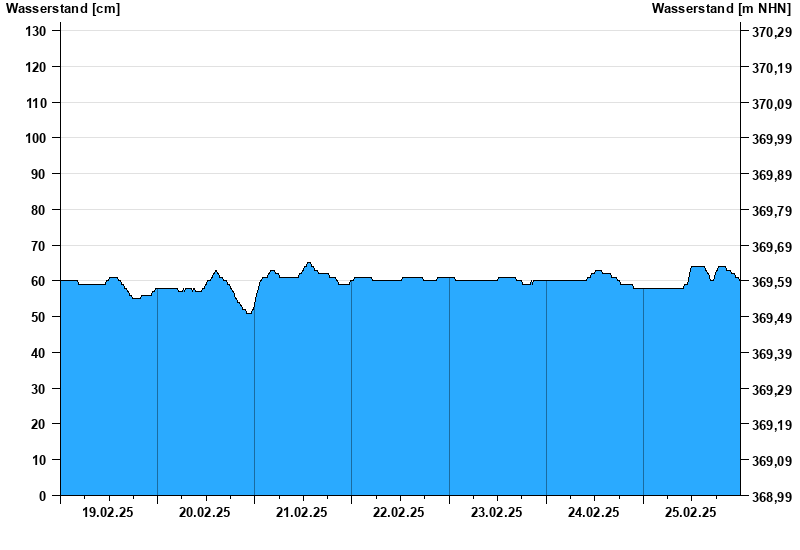
Task: Click the 60 value on left axis
Action: click(39, 281)
